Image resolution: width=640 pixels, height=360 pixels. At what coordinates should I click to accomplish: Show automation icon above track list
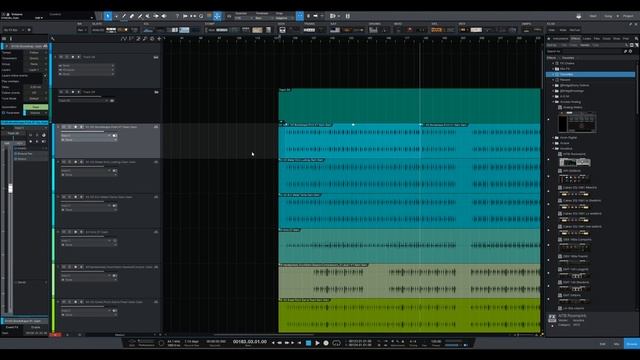coord(124,39)
